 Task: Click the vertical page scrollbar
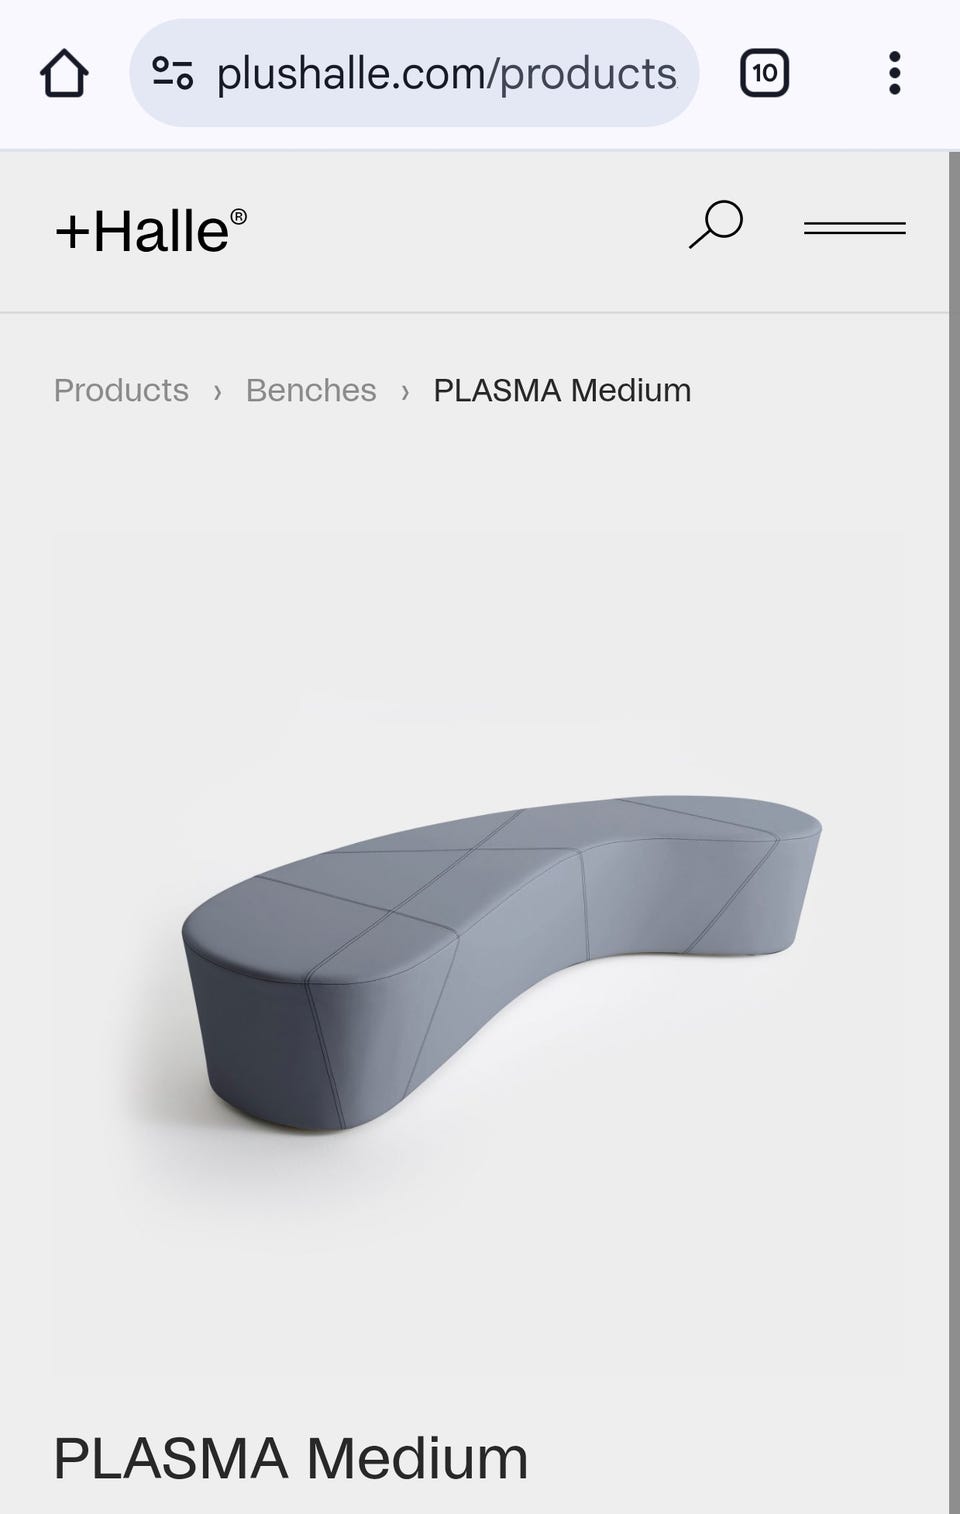(954, 832)
